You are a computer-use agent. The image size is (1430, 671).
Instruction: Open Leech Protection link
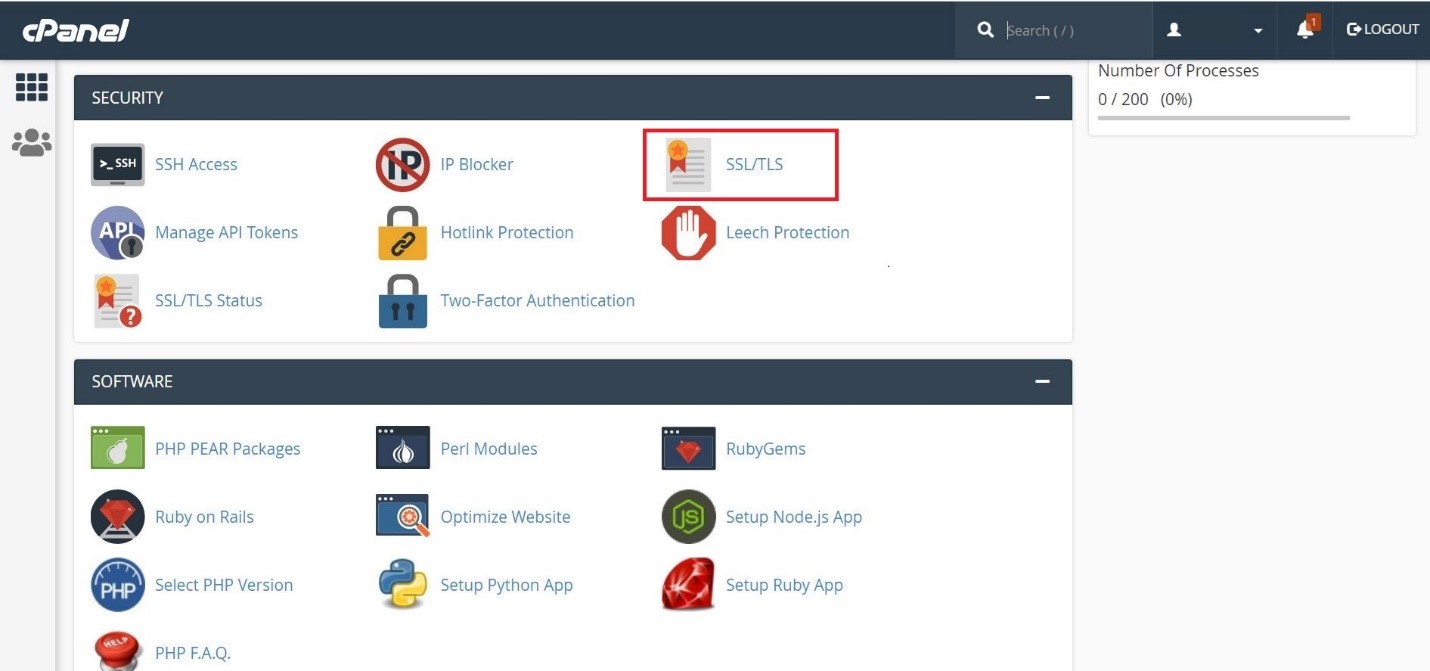click(788, 232)
